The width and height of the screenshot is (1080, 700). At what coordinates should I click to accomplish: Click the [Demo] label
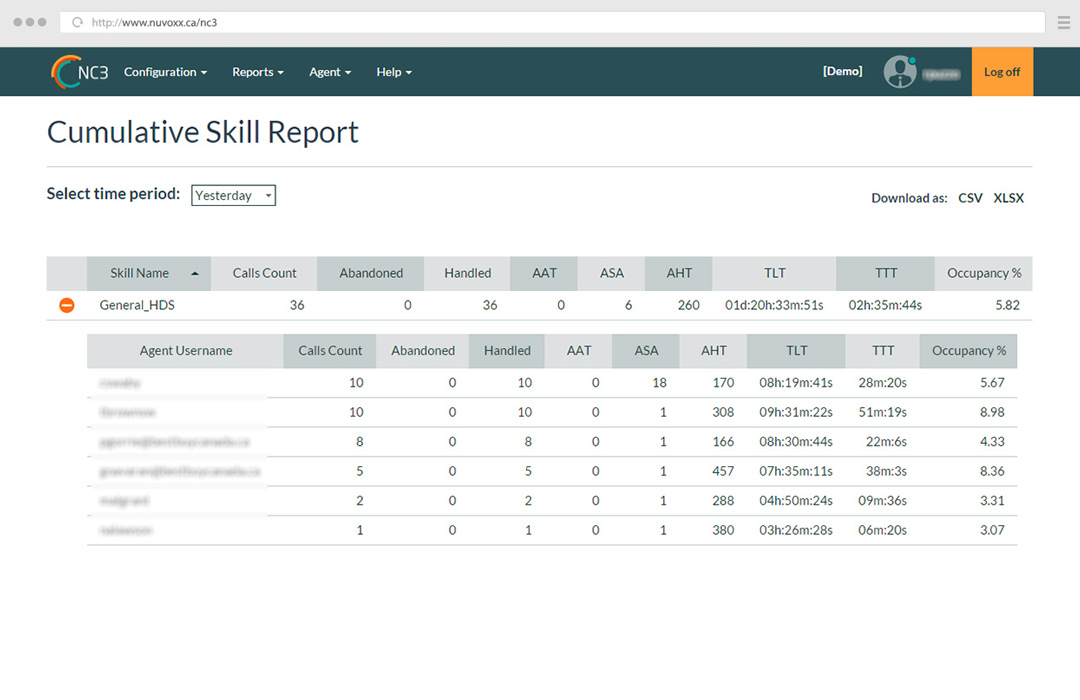[842, 71]
